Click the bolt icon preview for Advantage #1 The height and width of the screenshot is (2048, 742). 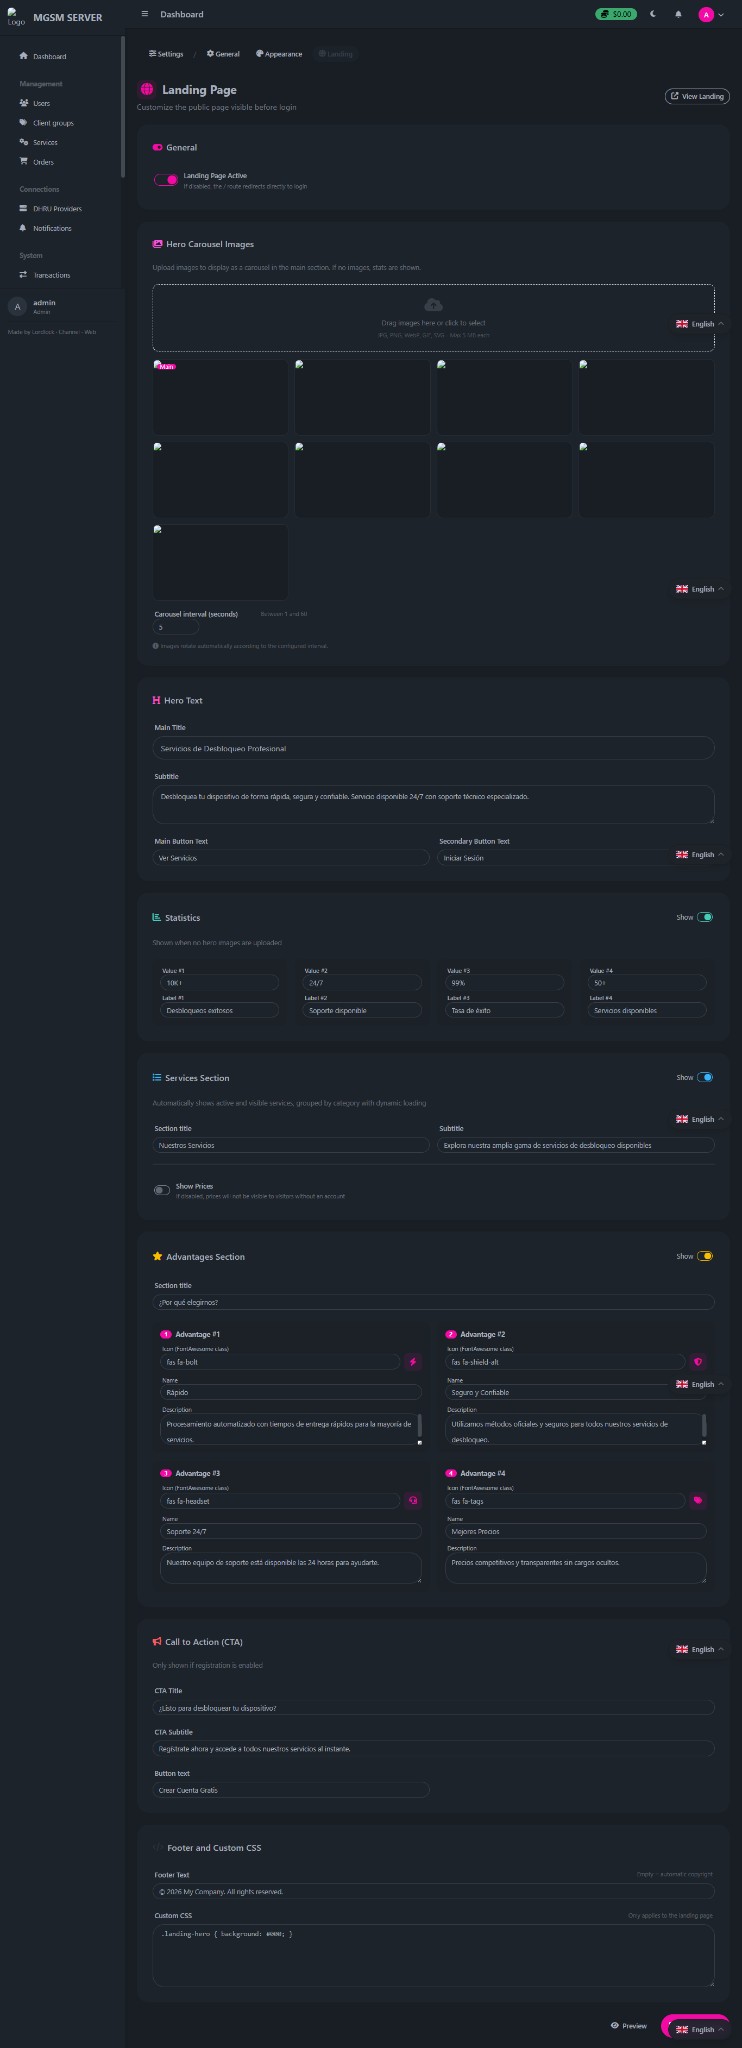[x=413, y=1361]
